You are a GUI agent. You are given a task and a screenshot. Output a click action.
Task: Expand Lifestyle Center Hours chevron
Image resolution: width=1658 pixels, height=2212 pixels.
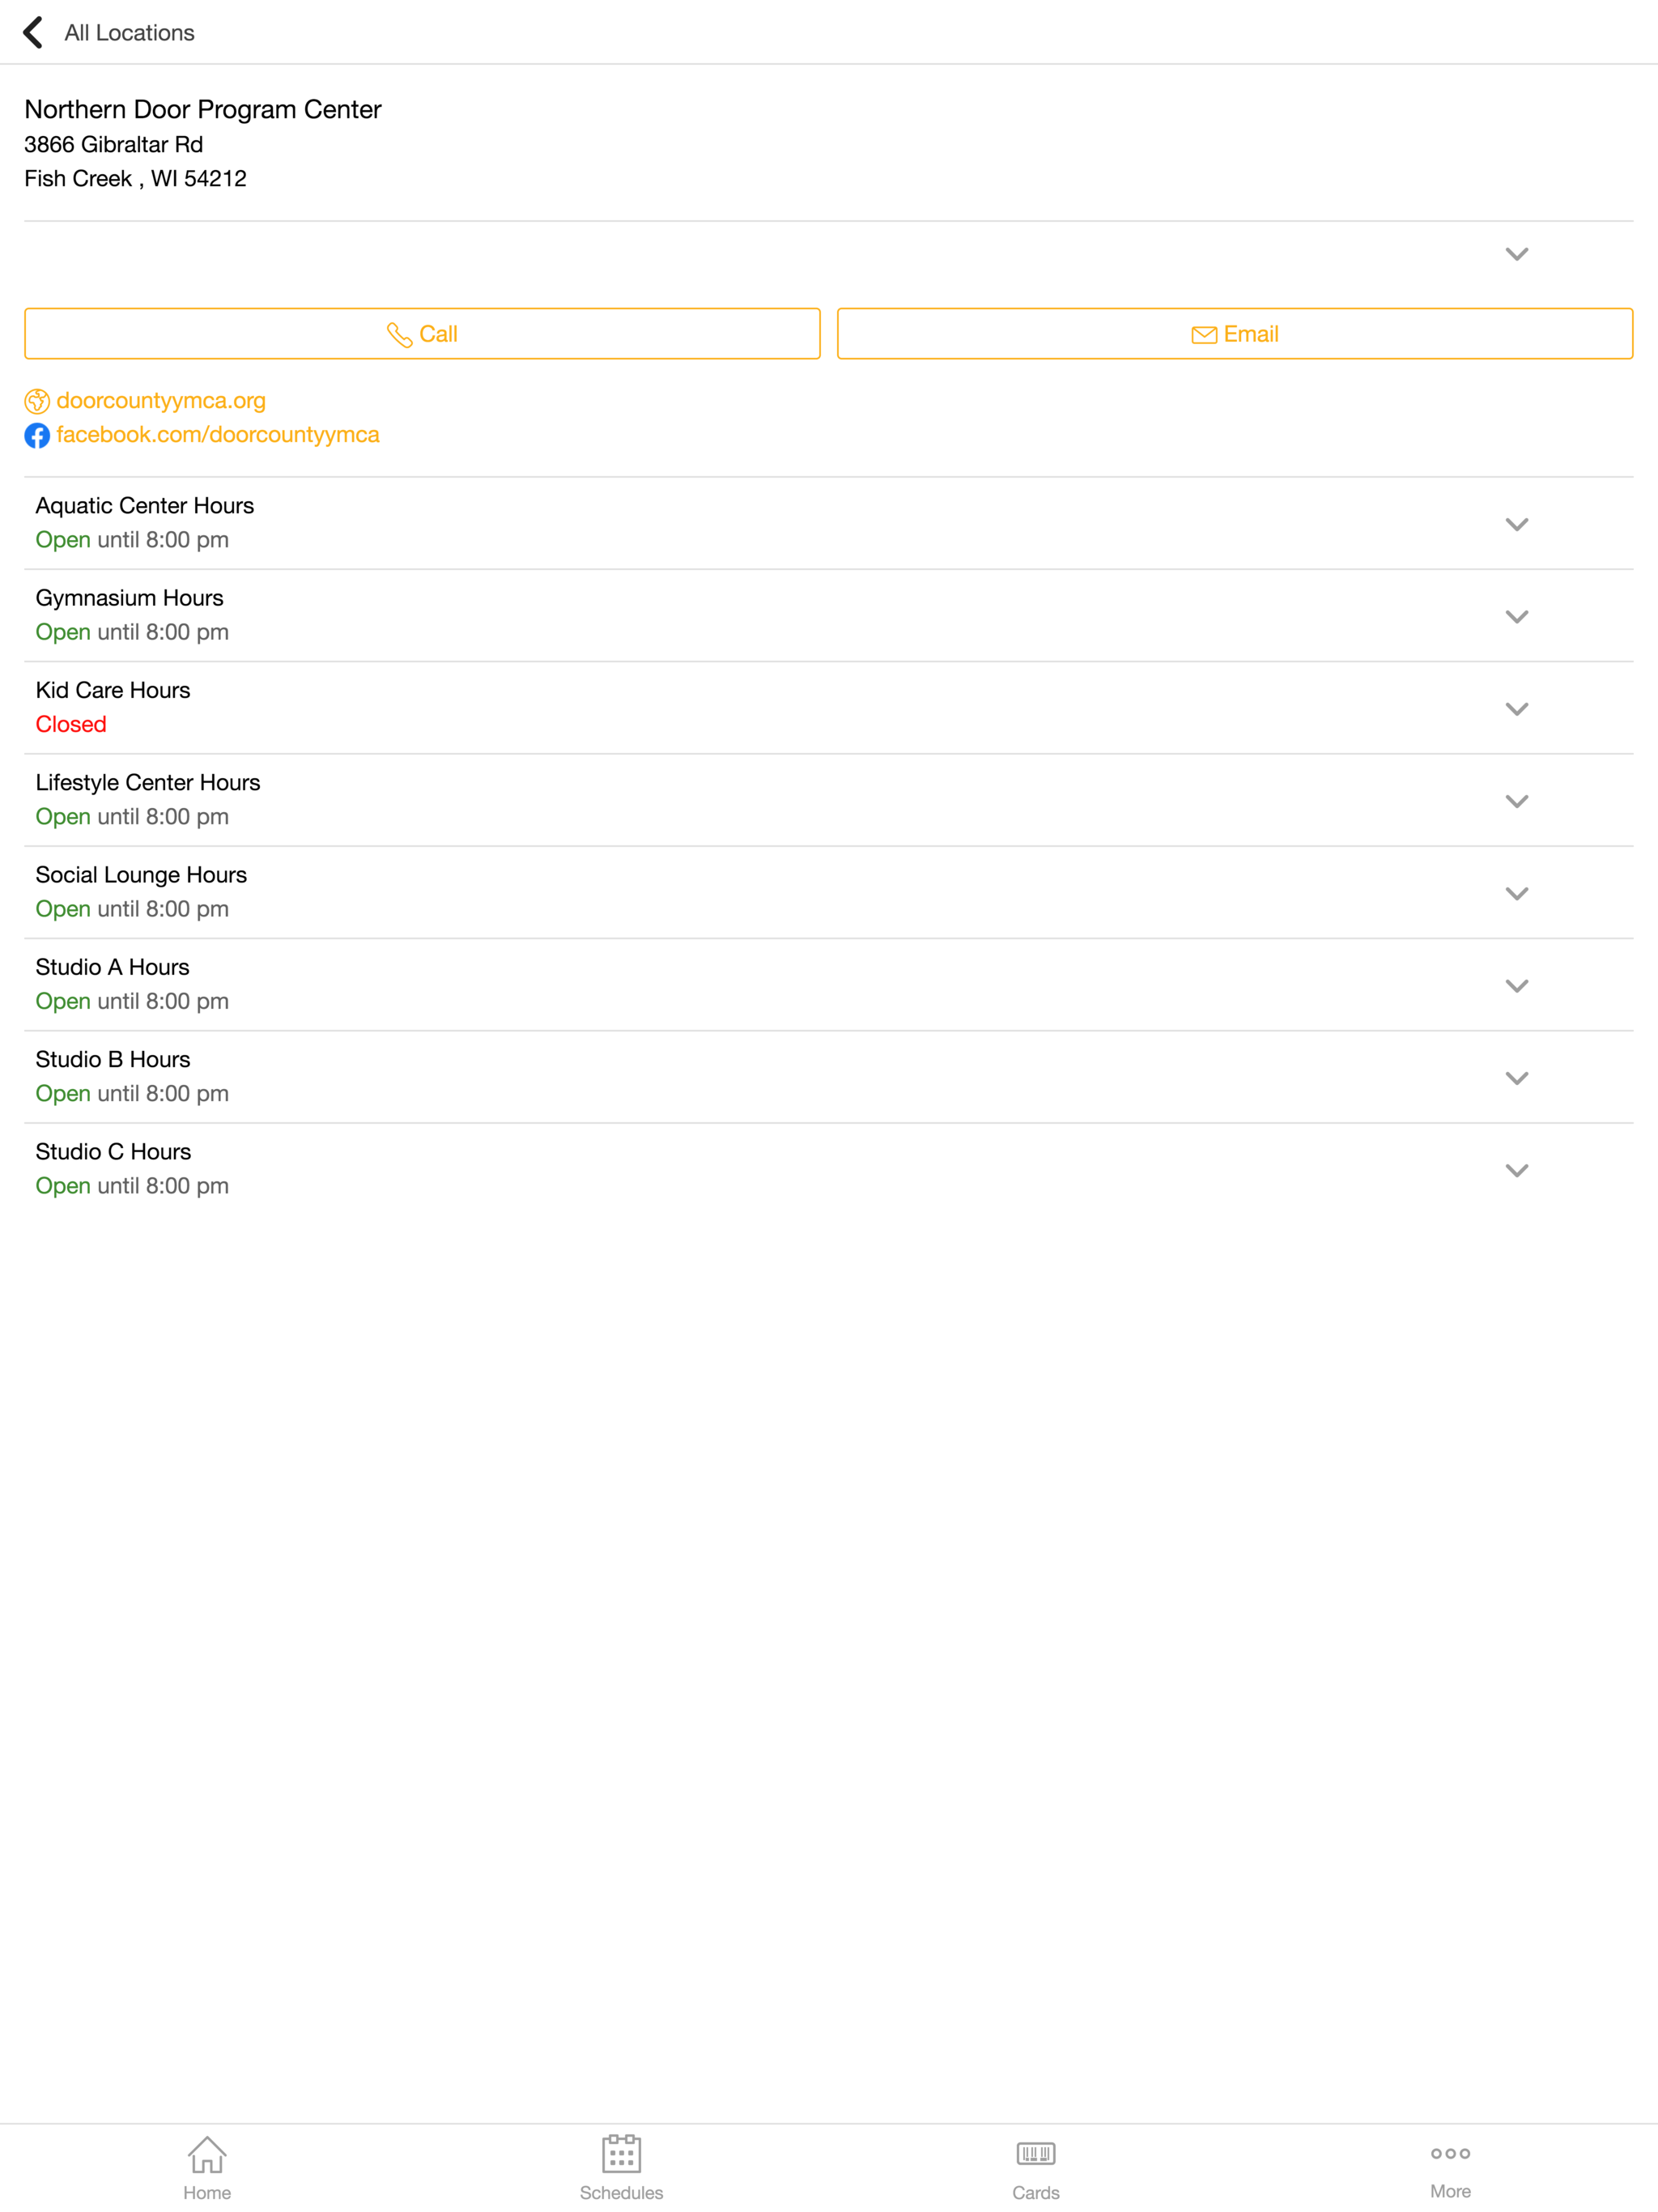[1516, 801]
